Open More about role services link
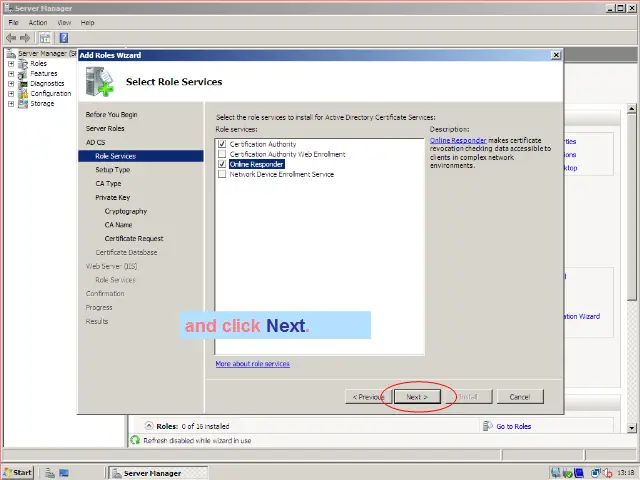640x480 pixels. 253,364
